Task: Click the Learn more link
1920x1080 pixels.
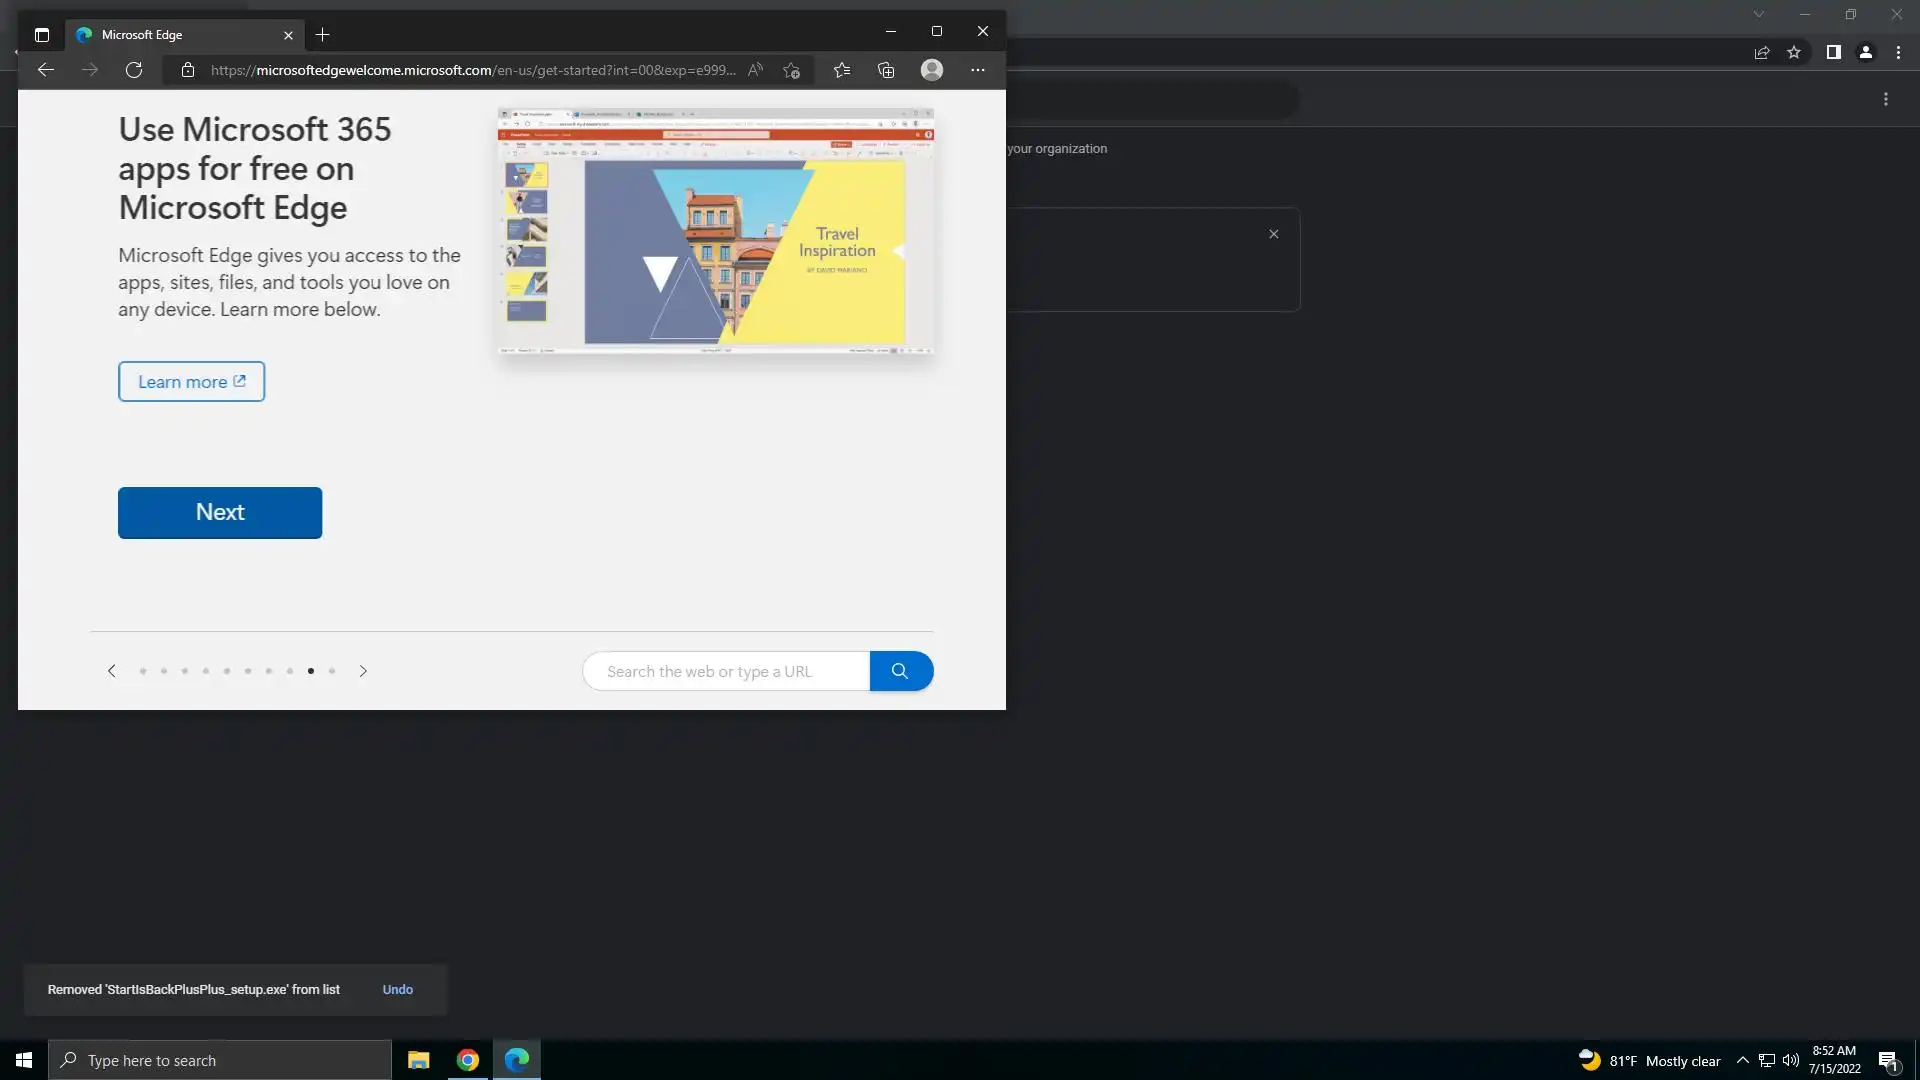Action: click(191, 382)
